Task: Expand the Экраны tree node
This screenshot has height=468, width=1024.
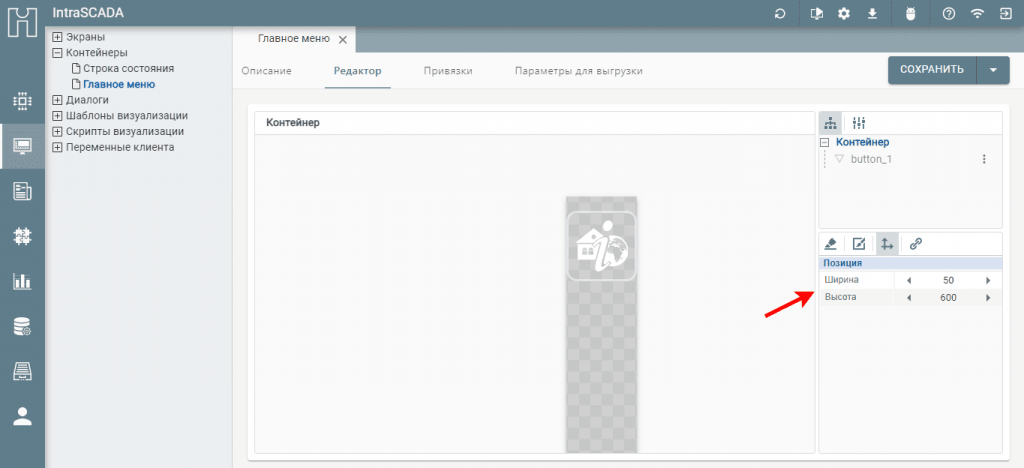Action: click(x=57, y=37)
